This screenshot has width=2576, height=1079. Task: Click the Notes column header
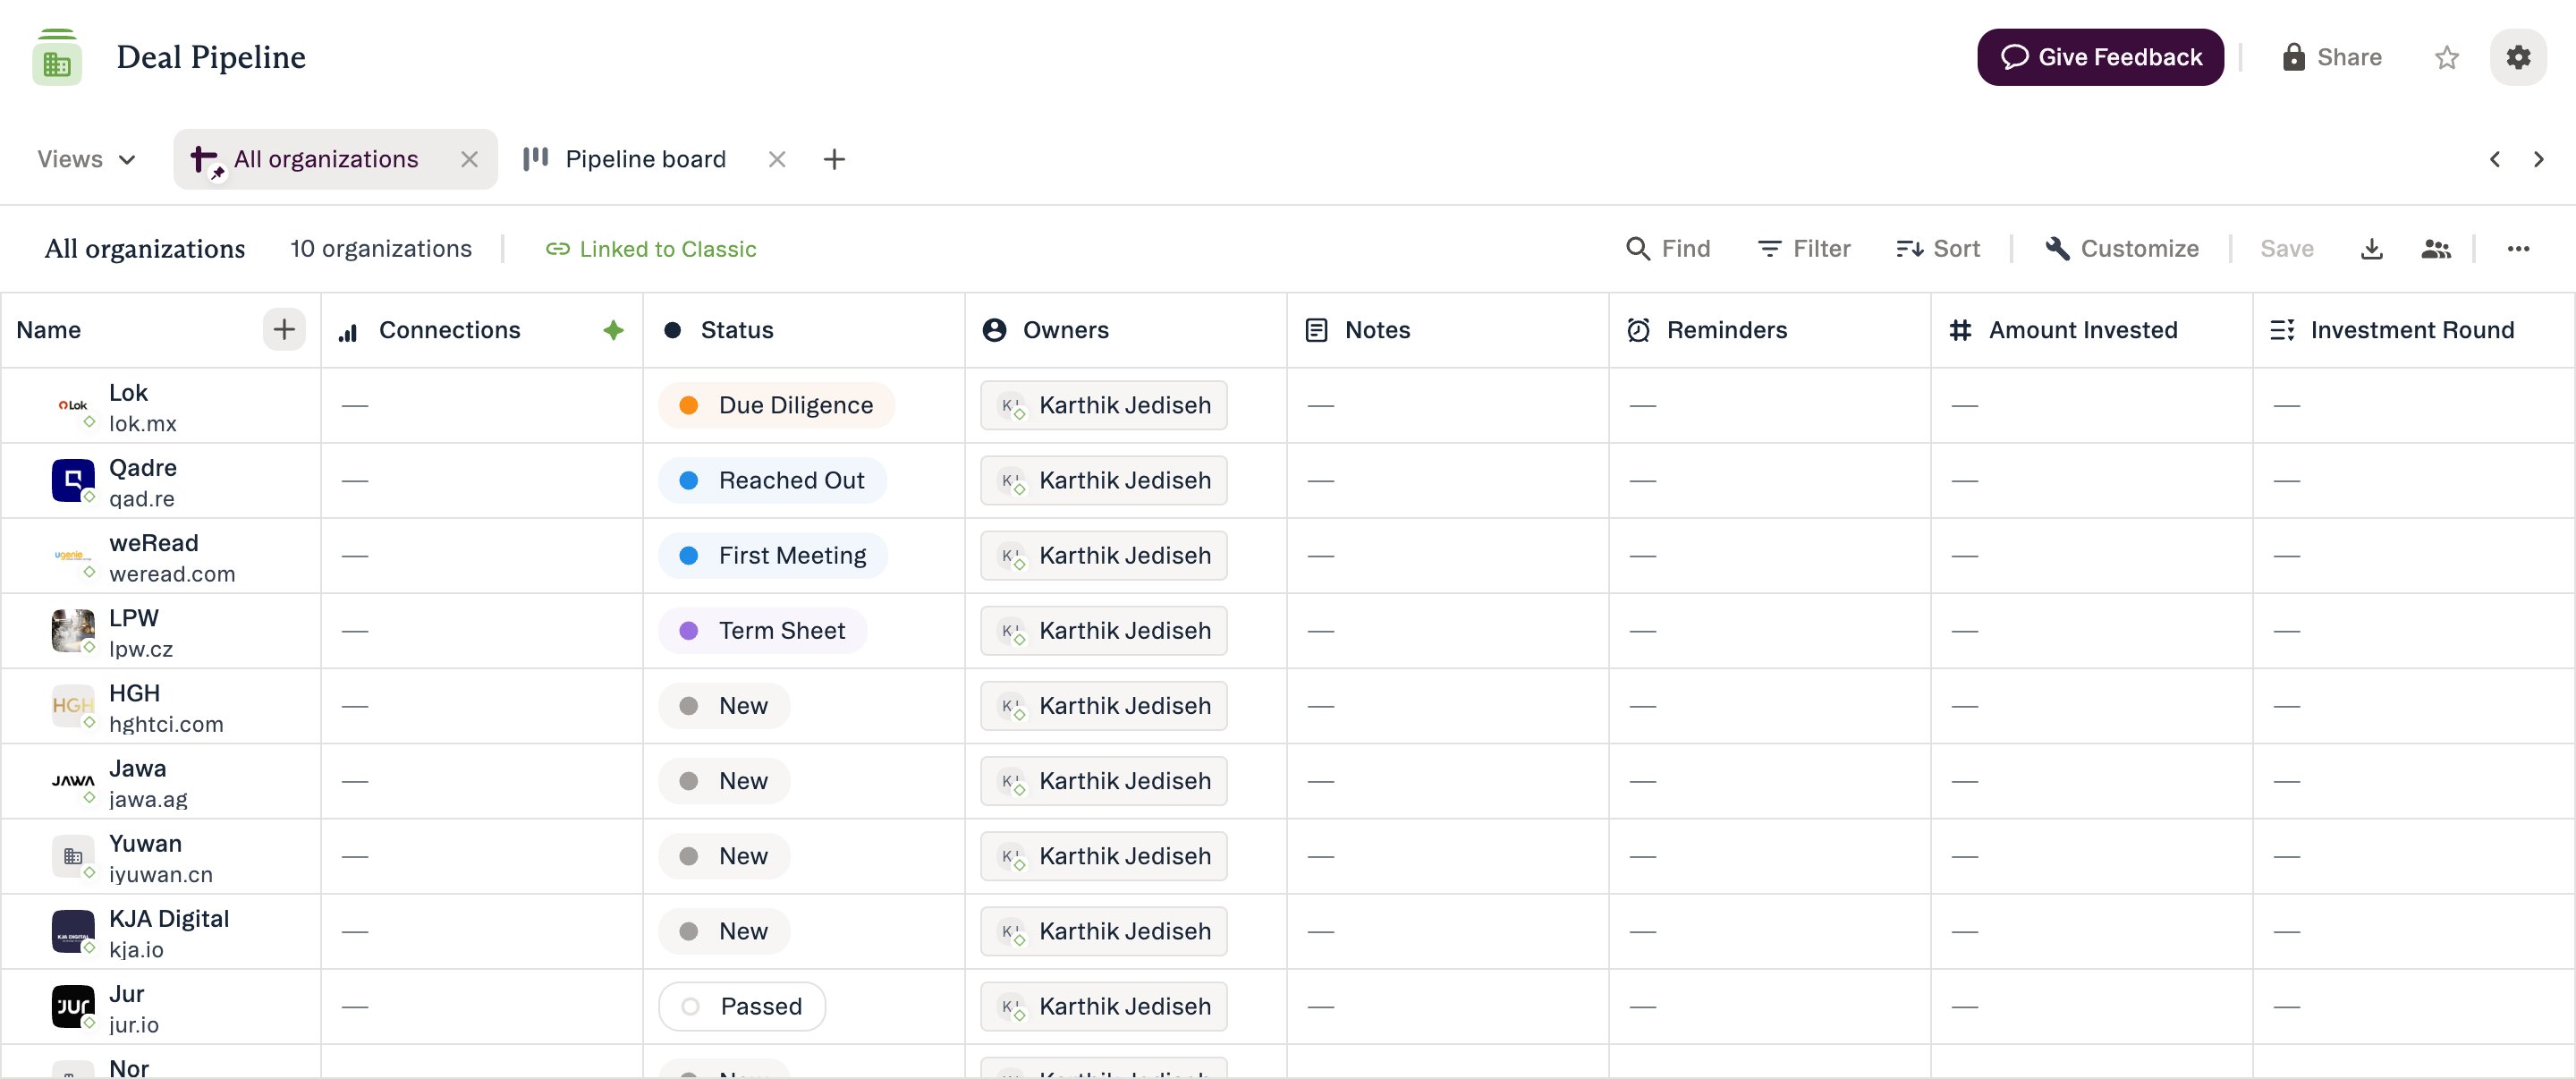tap(1448, 330)
